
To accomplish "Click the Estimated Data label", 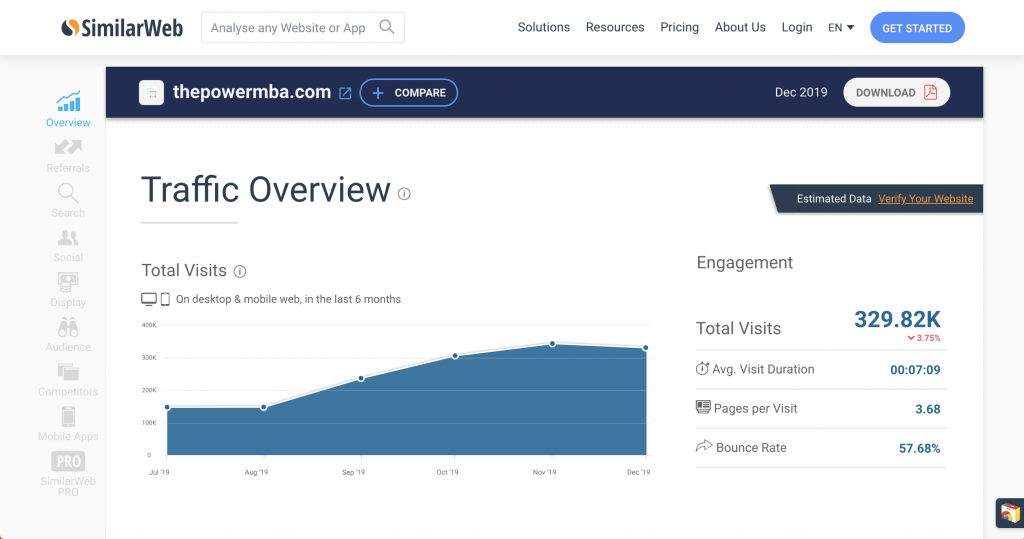I will pos(834,199).
